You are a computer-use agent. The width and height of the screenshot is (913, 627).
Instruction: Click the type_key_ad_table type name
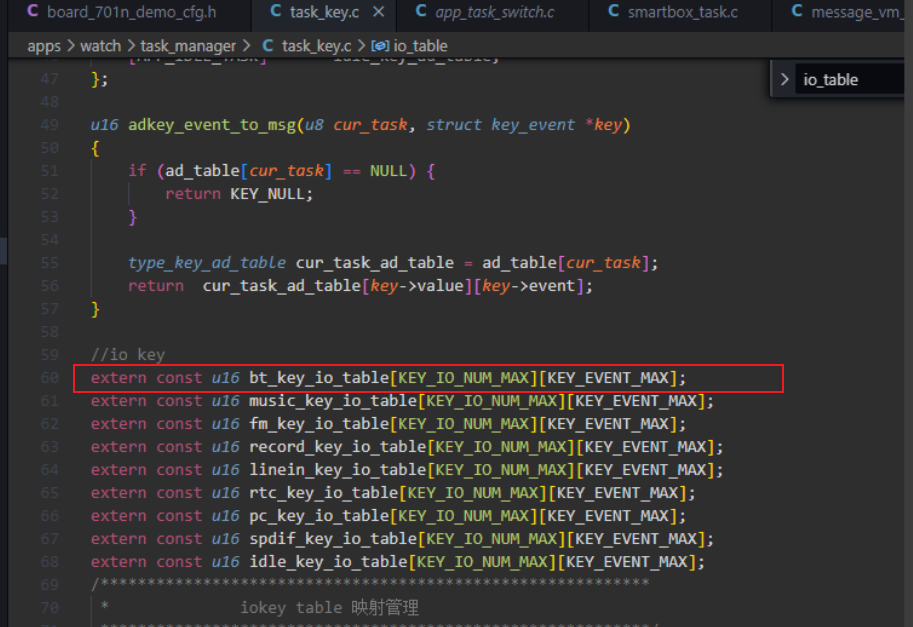pyautogui.click(x=207, y=263)
